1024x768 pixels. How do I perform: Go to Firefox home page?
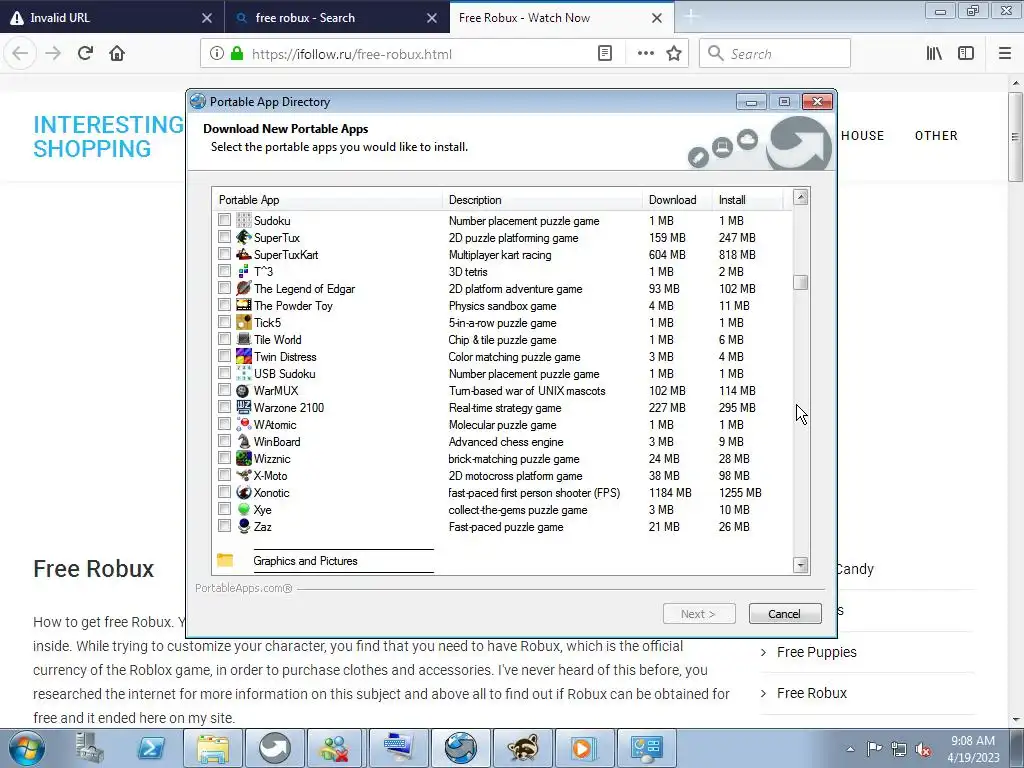pyautogui.click(x=117, y=54)
